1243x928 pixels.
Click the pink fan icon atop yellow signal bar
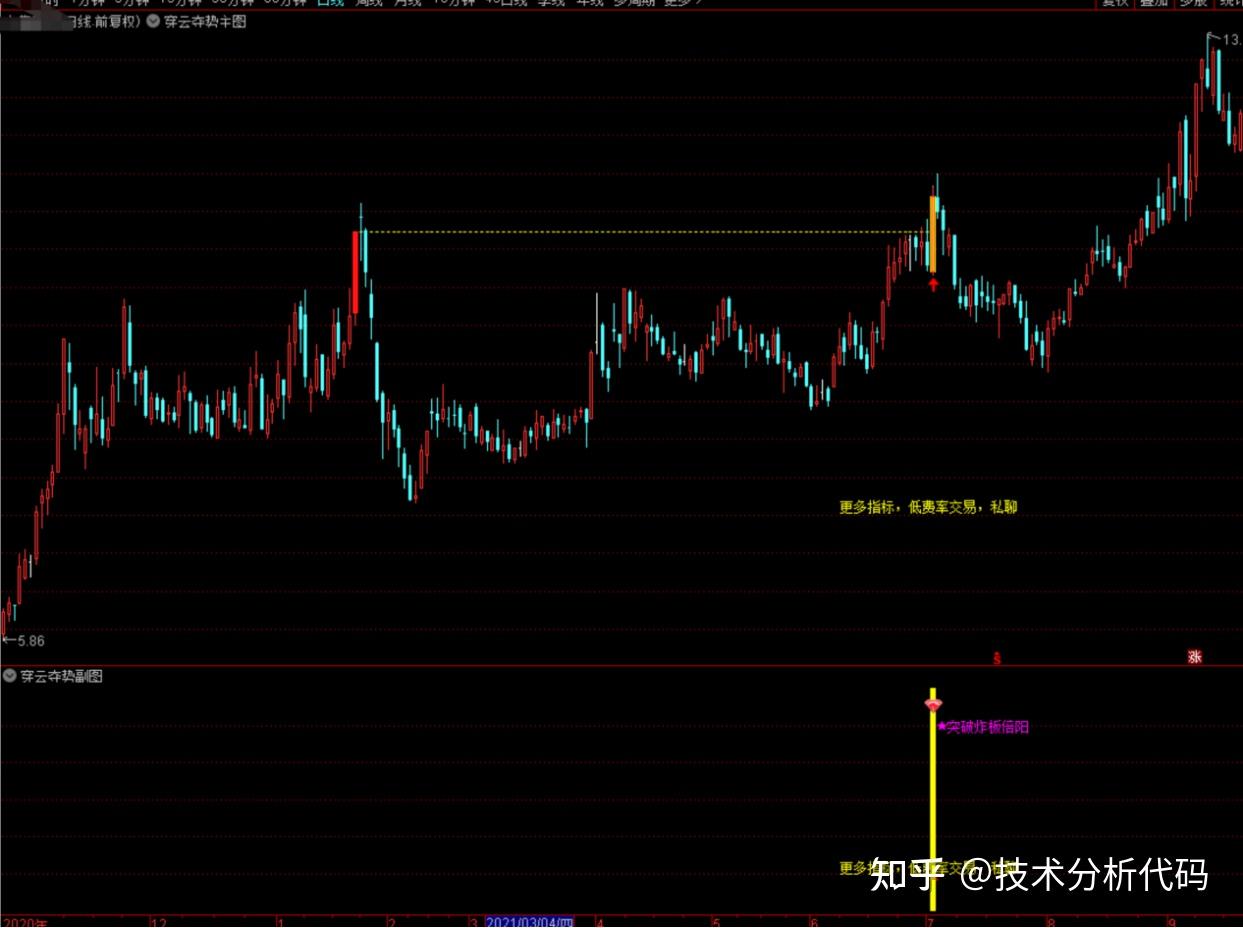pos(933,704)
